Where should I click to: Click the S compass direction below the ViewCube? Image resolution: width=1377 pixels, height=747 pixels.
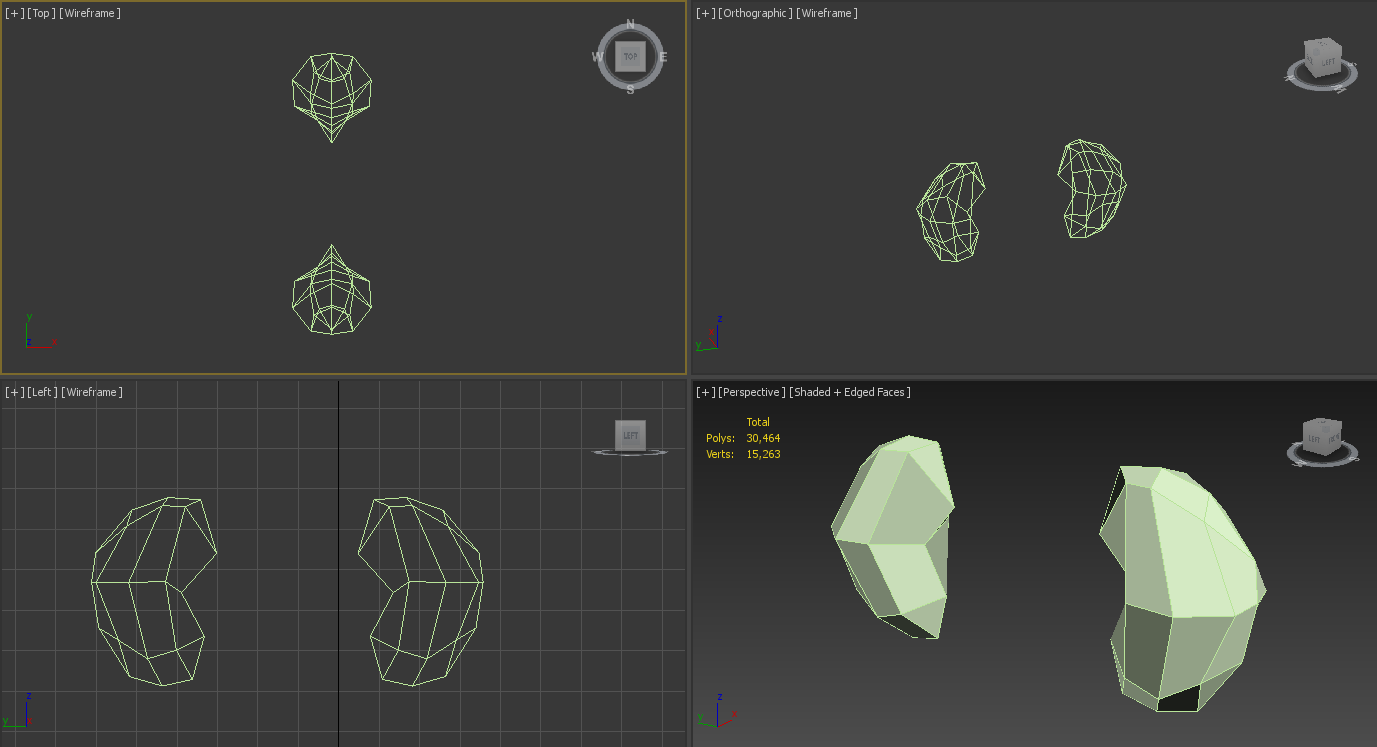pos(630,90)
